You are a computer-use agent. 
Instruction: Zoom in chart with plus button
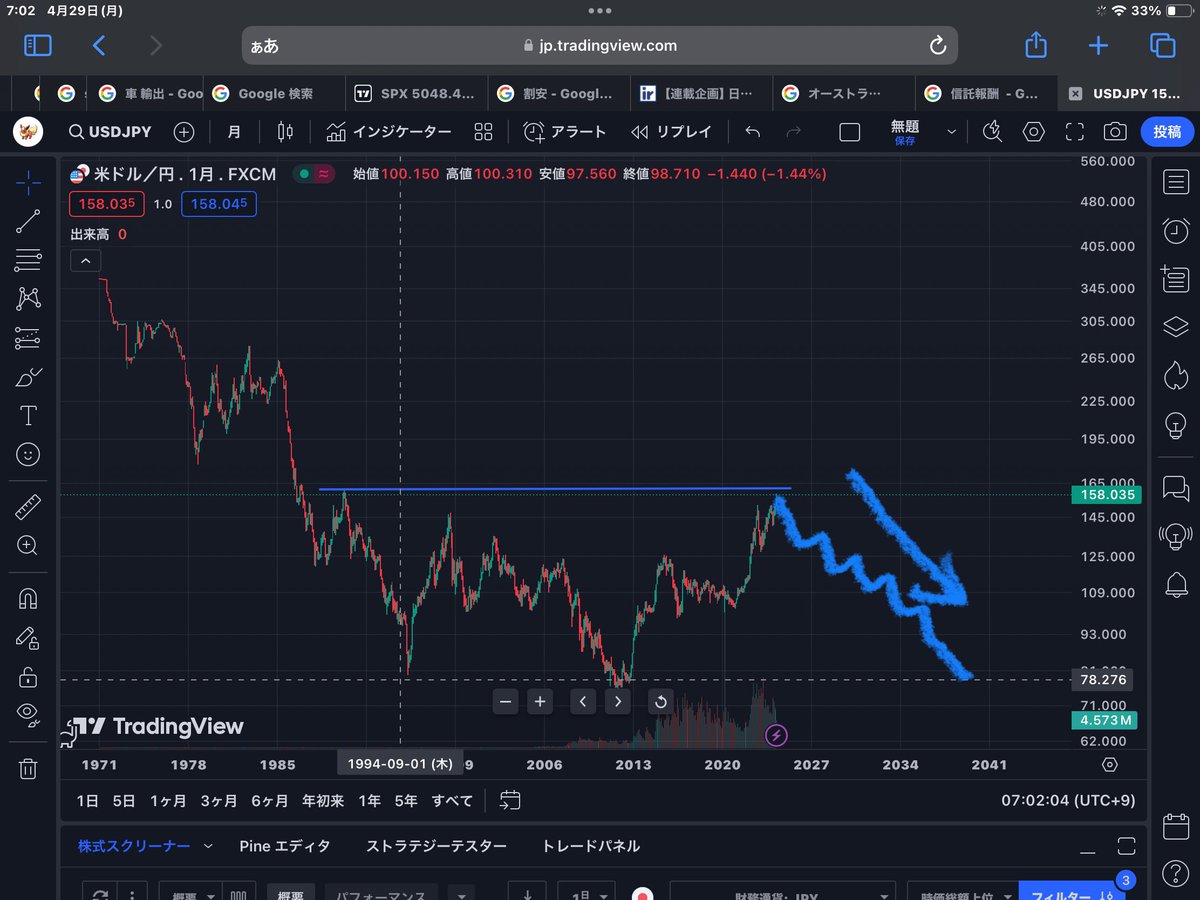[x=540, y=702]
